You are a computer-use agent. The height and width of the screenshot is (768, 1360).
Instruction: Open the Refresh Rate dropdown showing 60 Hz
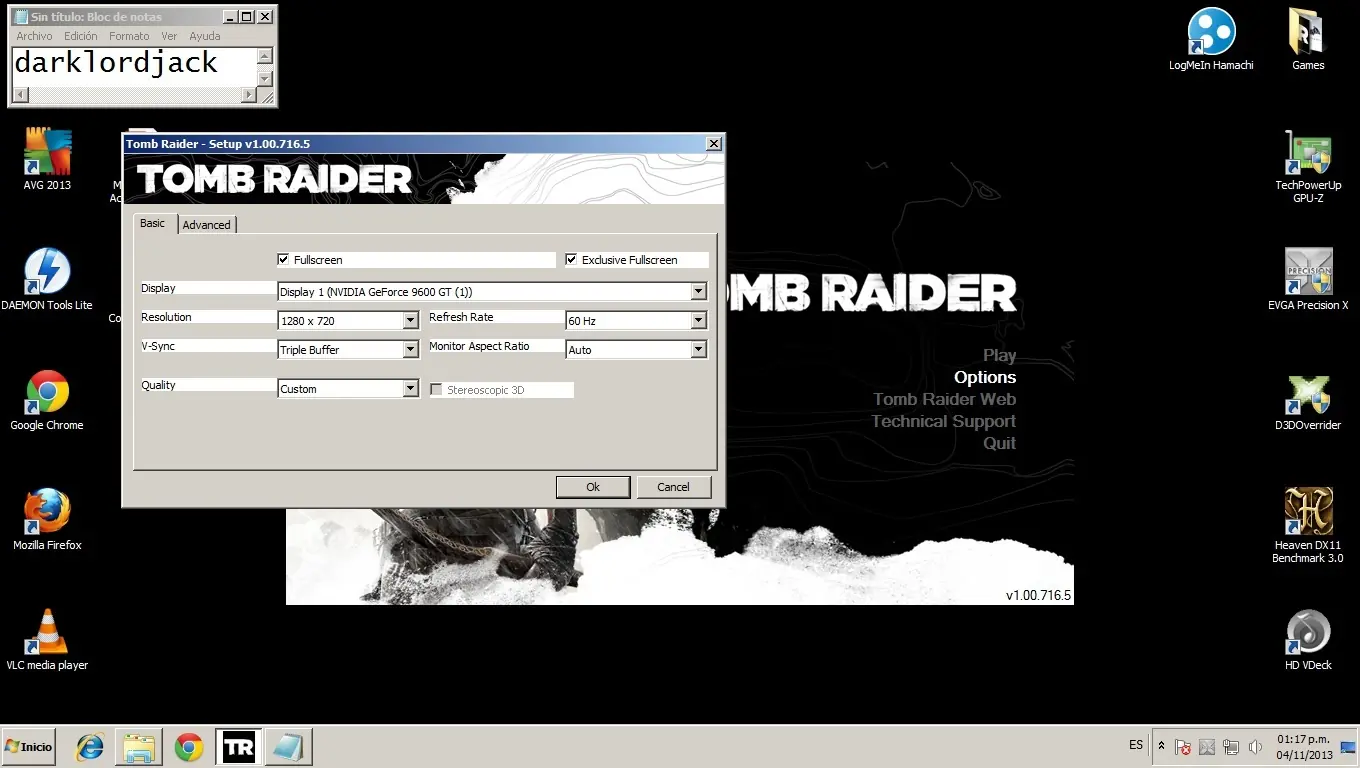698,321
